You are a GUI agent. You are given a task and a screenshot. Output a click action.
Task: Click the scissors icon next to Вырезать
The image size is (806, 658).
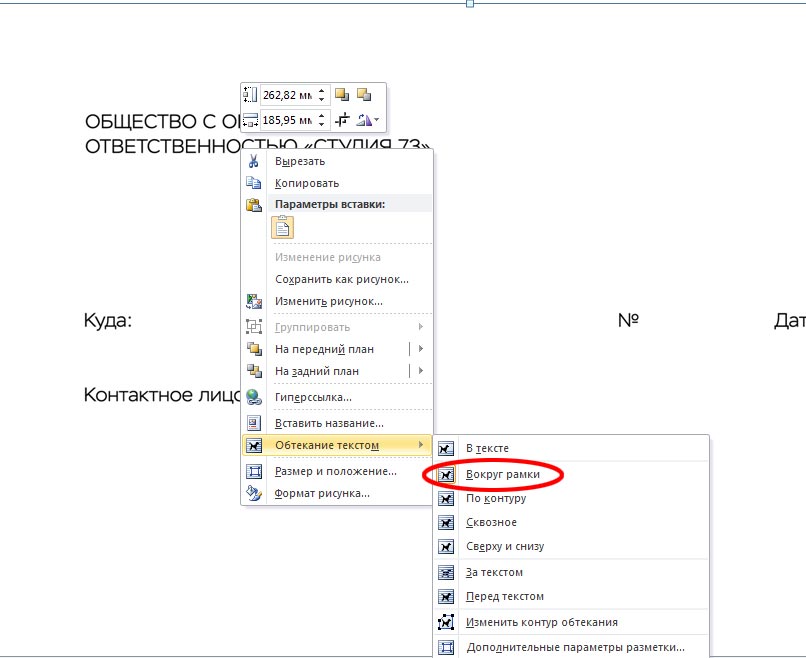[x=253, y=161]
